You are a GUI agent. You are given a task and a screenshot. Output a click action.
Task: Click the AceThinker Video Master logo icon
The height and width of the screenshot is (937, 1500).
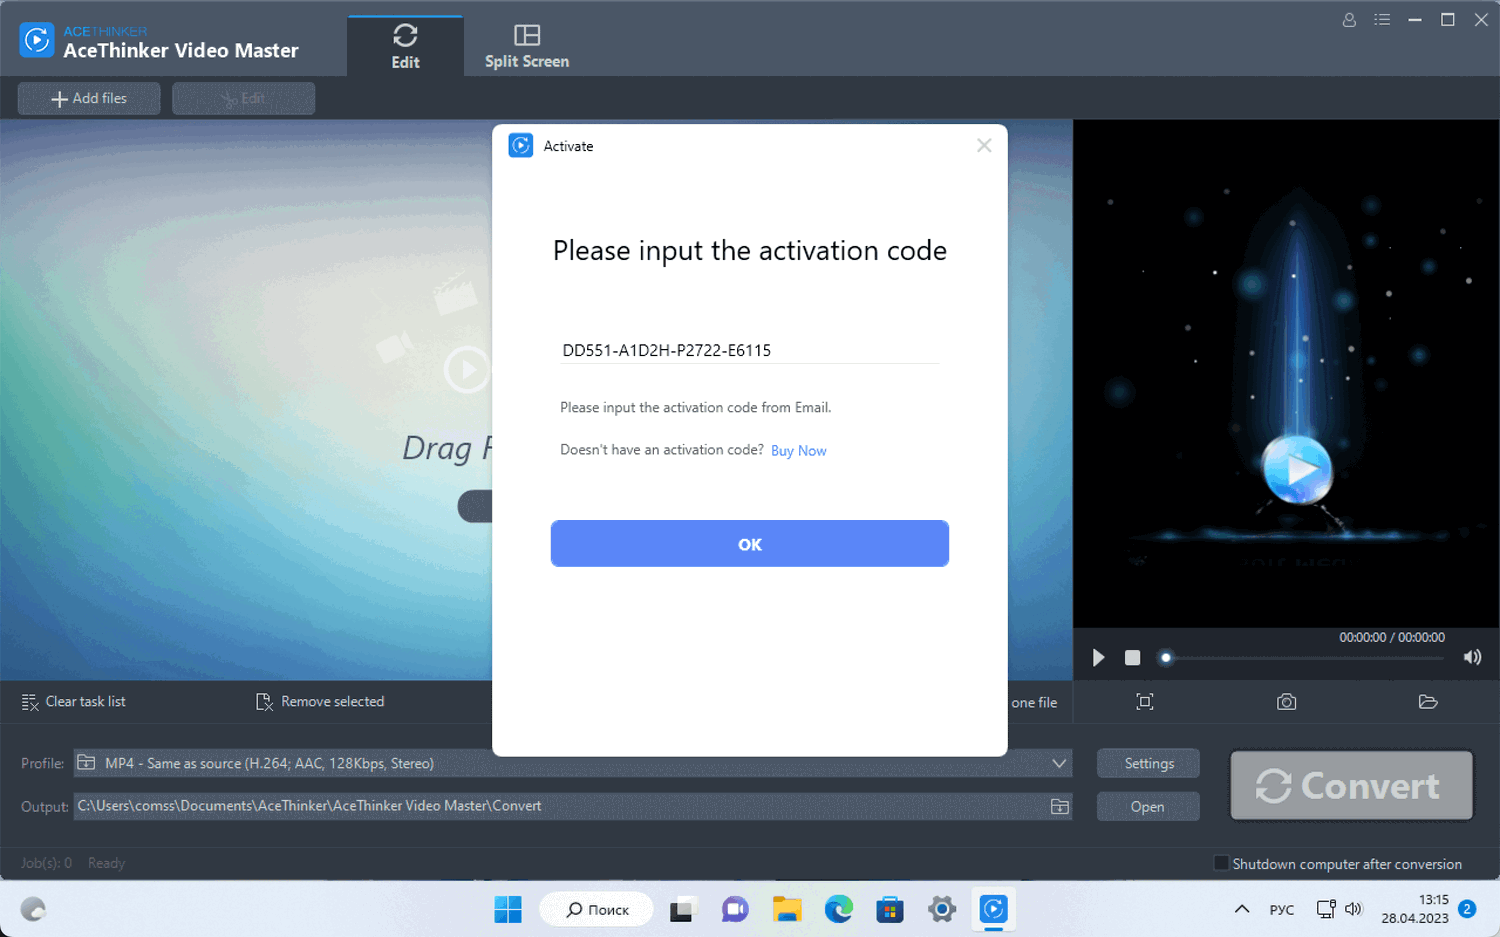[37, 40]
